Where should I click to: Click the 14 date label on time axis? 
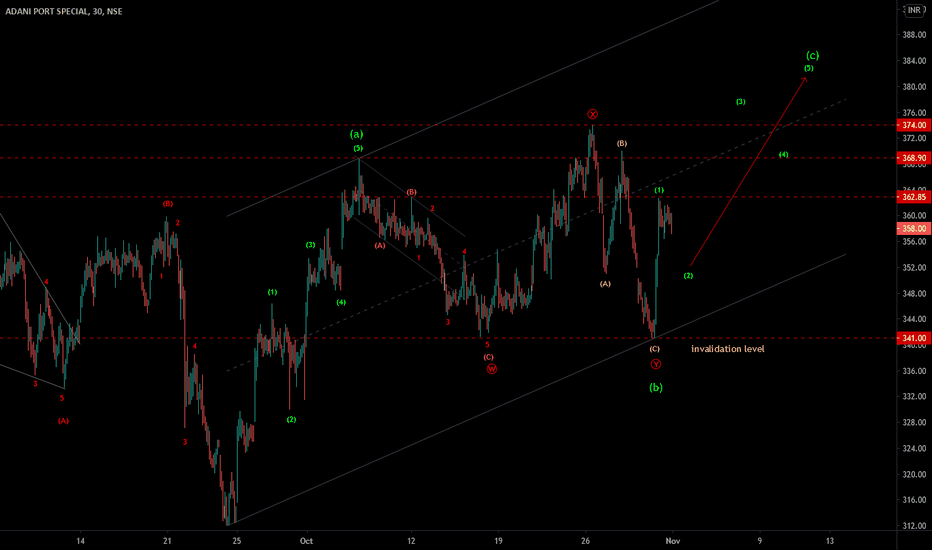click(x=80, y=541)
